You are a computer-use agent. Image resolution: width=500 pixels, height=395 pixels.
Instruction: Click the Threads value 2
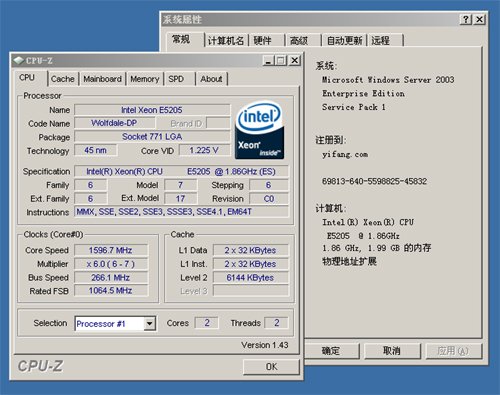point(277,323)
